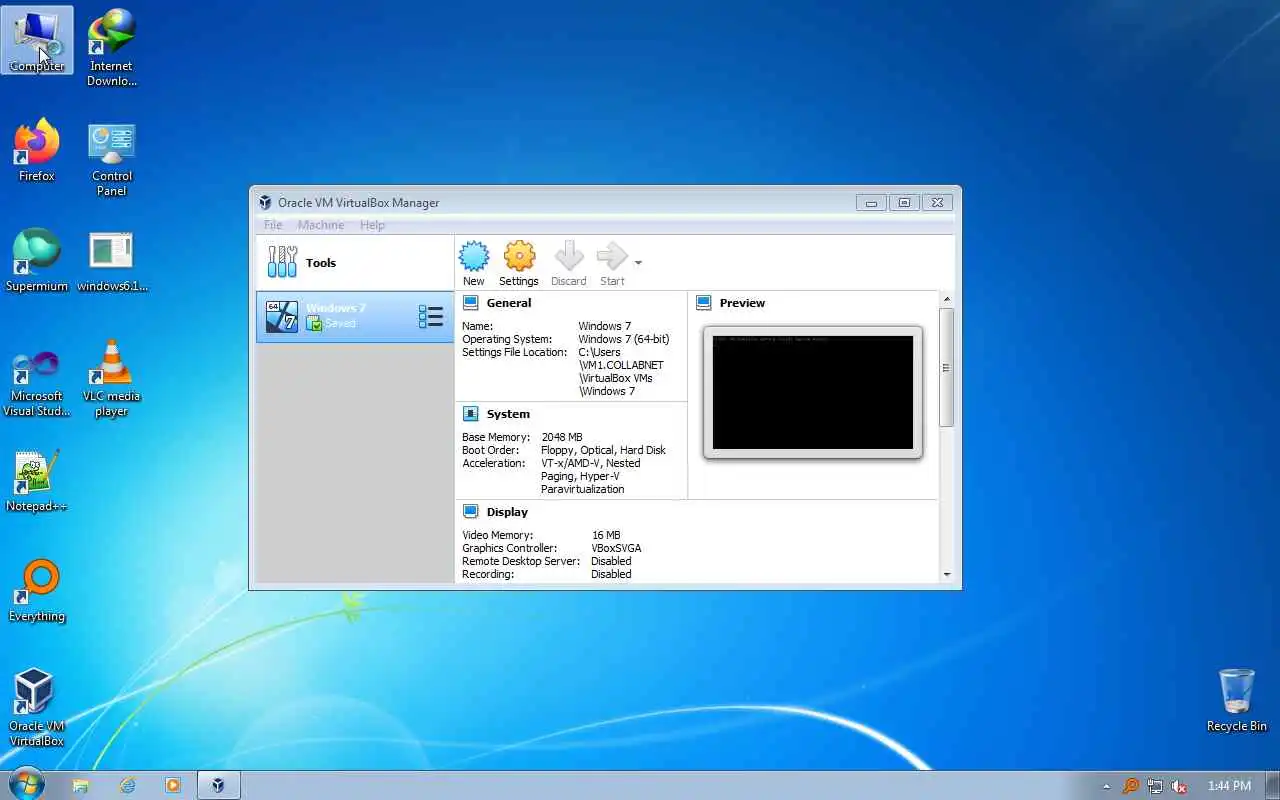Click the details pane scrollbar thumb
The image size is (1280, 800).
[x=947, y=367]
